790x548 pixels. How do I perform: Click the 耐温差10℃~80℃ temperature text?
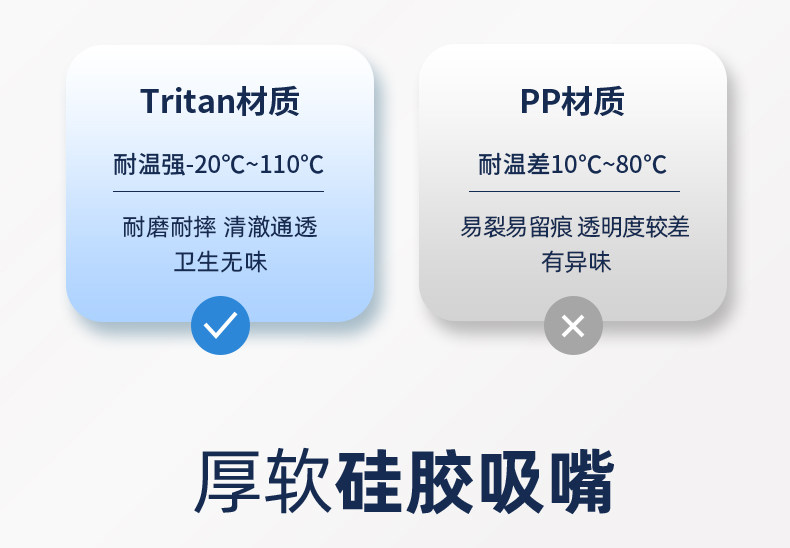[x=572, y=165]
